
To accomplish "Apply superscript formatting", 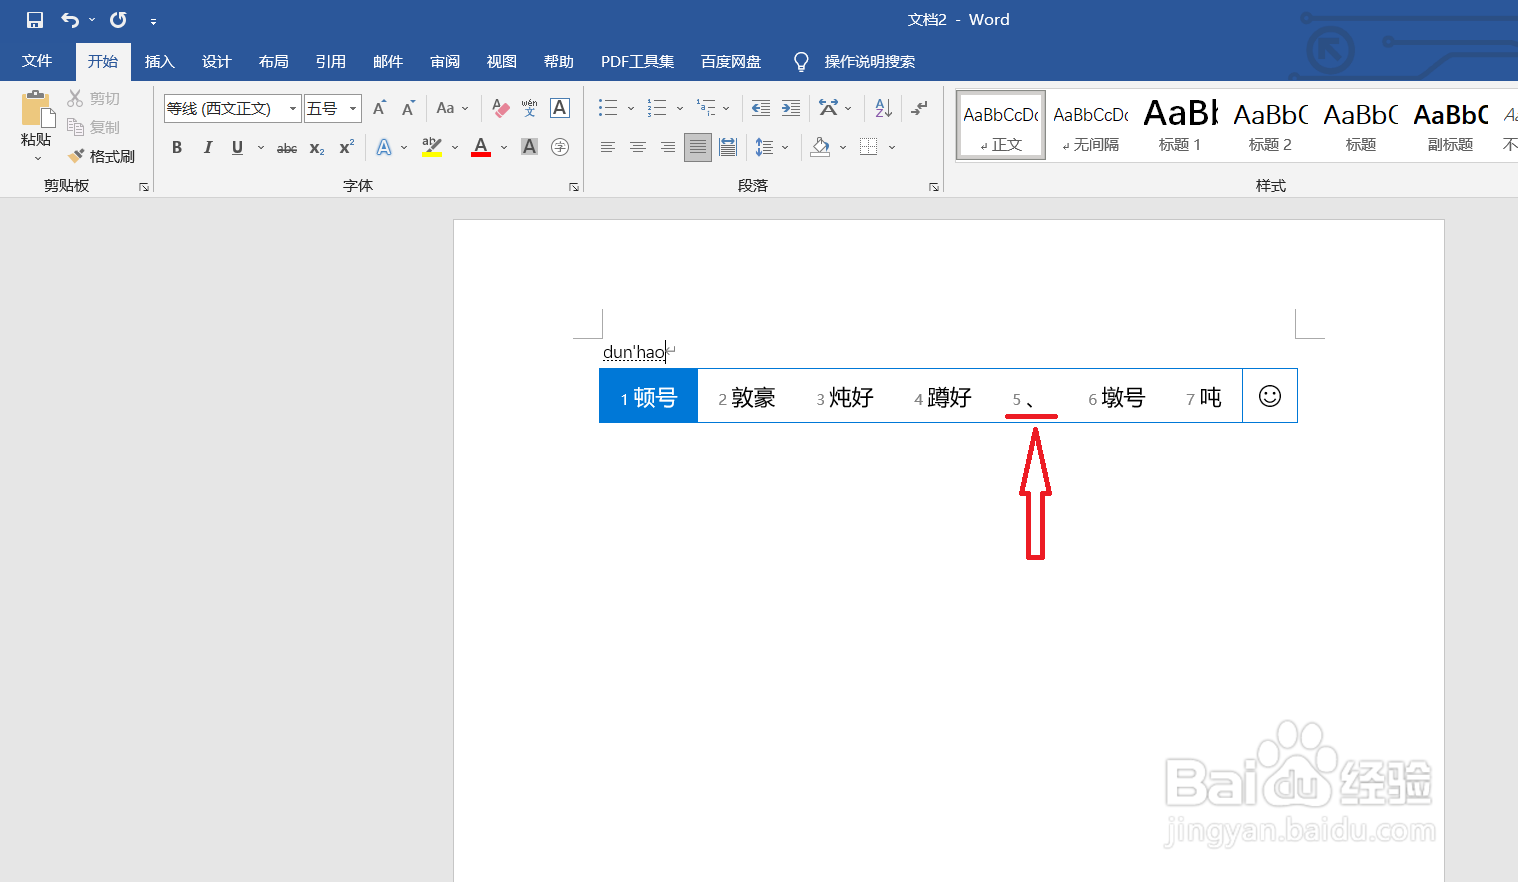I will [x=345, y=148].
